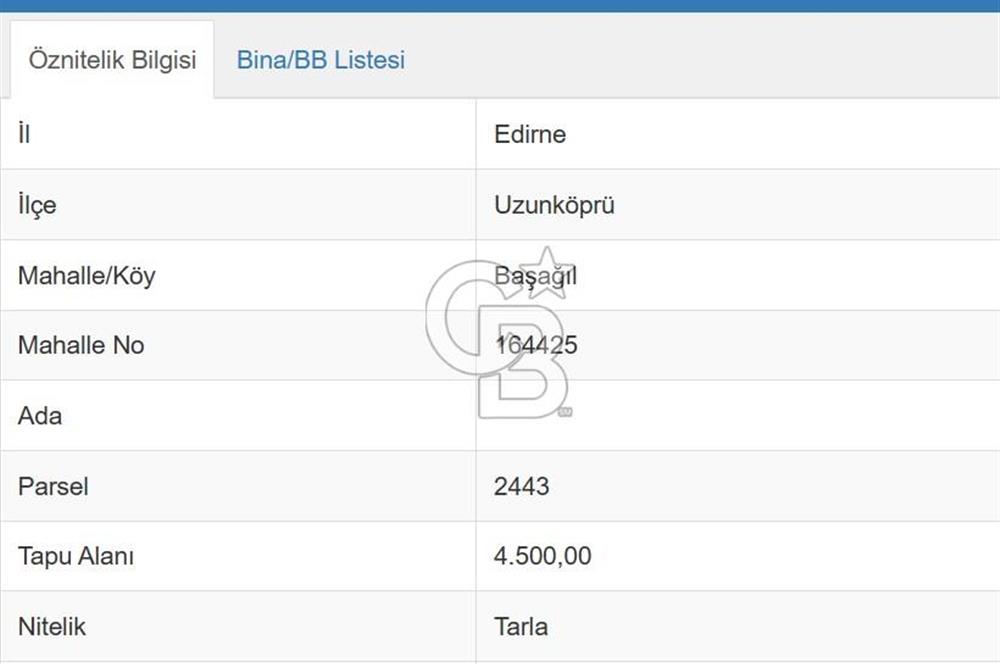Select the Öznitelik Bilgisi tab
1000x664 pixels.
pyautogui.click(x=111, y=60)
